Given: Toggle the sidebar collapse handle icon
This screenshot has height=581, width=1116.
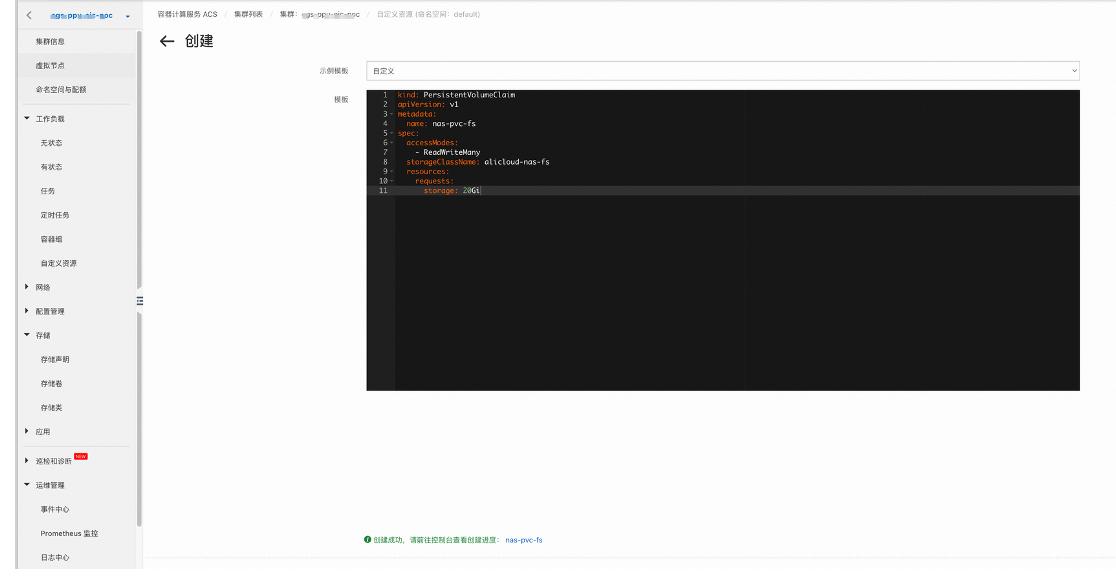Looking at the screenshot, I should (140, 301).
